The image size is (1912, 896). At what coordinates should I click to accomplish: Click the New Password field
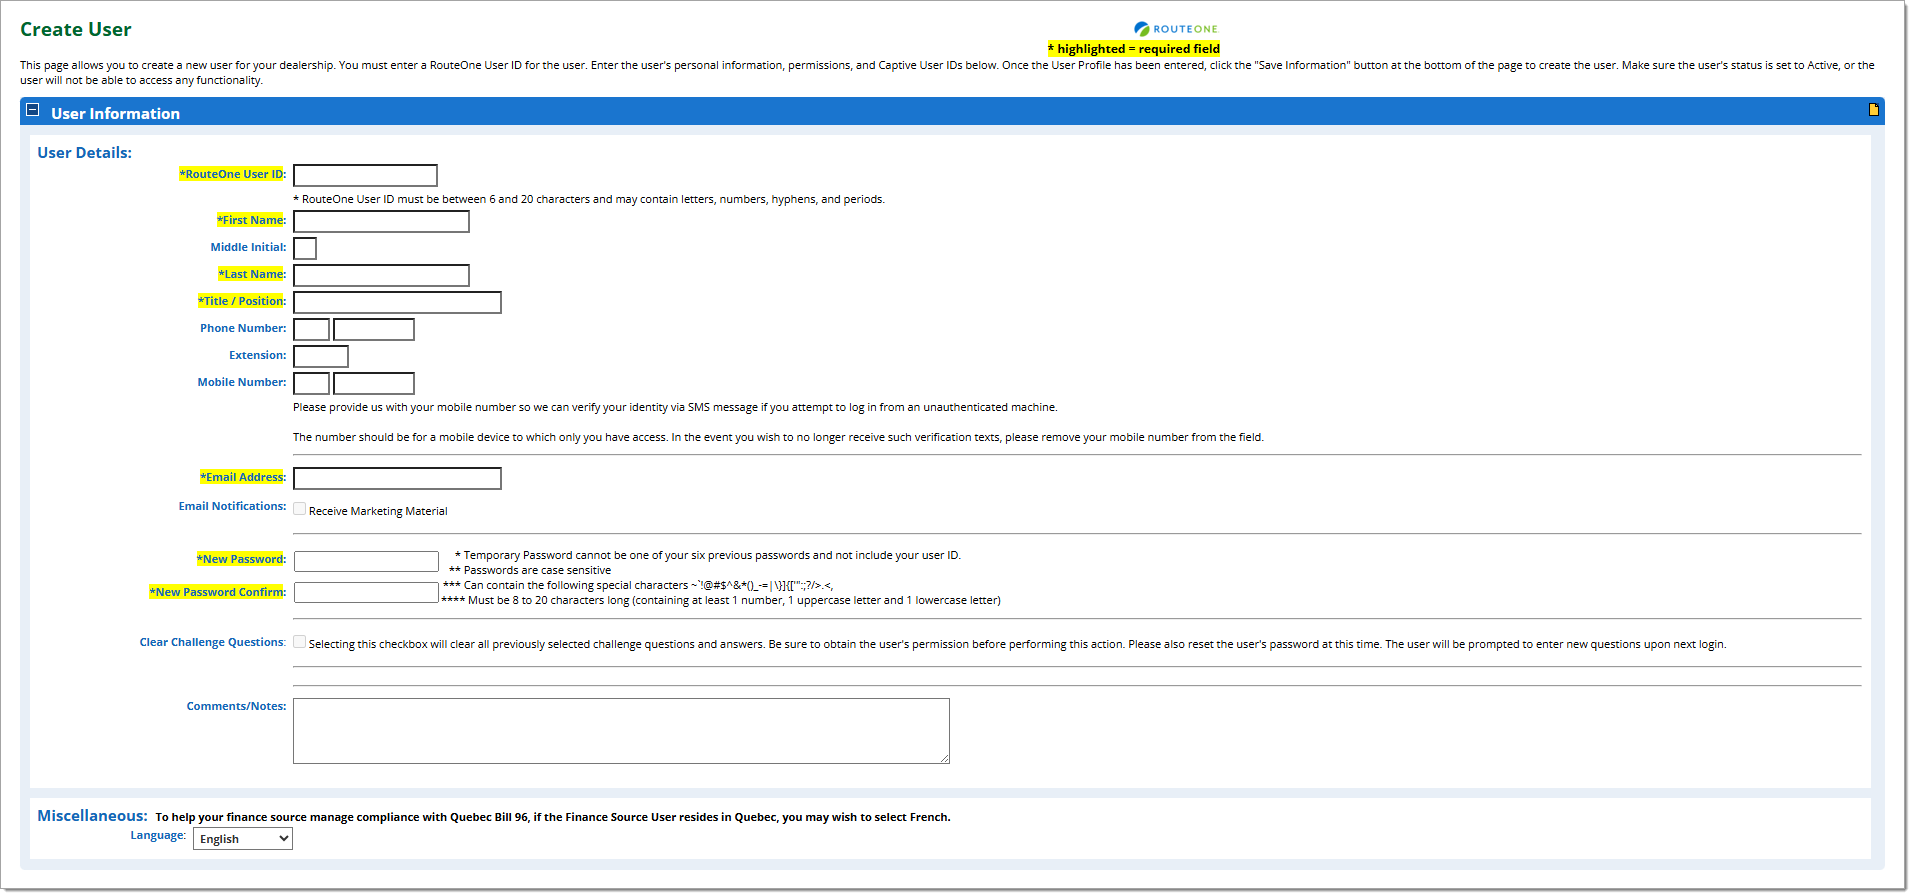pyautogui.click(x=366, y=561)
